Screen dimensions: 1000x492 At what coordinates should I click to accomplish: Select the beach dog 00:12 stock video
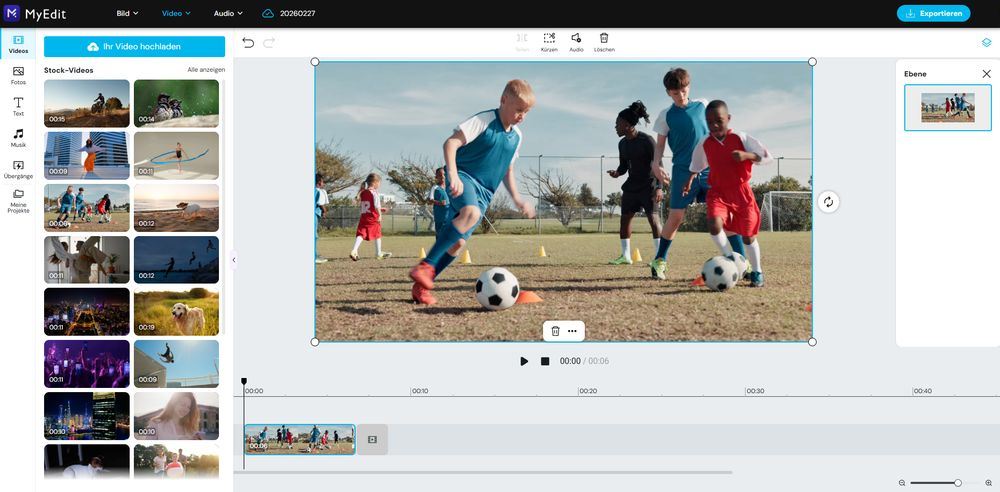[176, 208]
